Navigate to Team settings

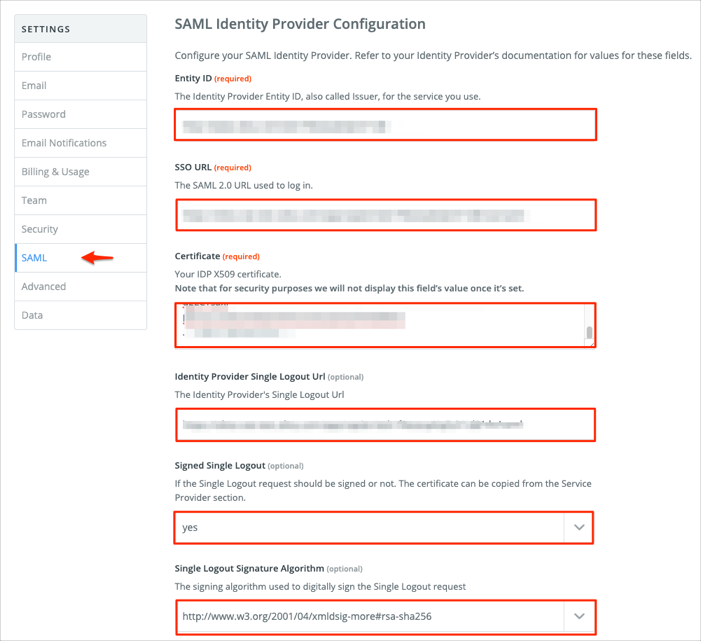[34, 200]
